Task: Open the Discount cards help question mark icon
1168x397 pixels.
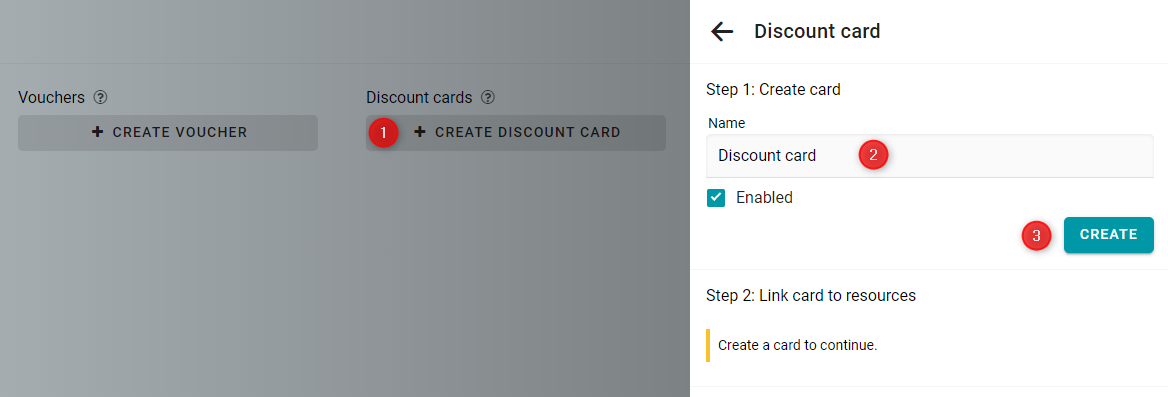Action: (x=488, y=98)
